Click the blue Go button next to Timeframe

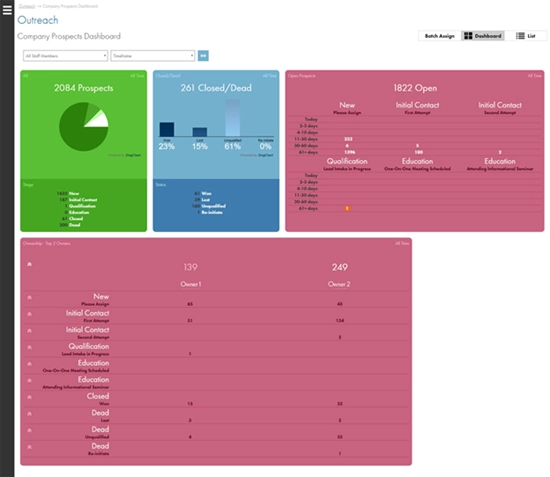click(x=203, y=56)
